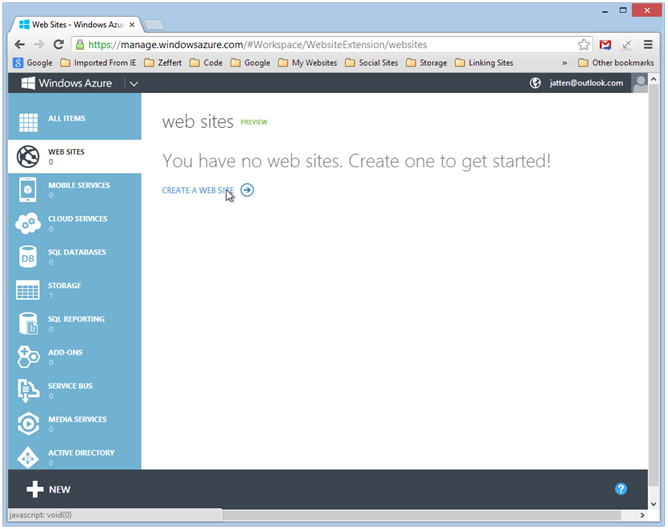Screen dimensions: 668x529
Task: Click the circled arrow beside Create a Web Site
Action: pyautogui.click(x=247, y=190)
